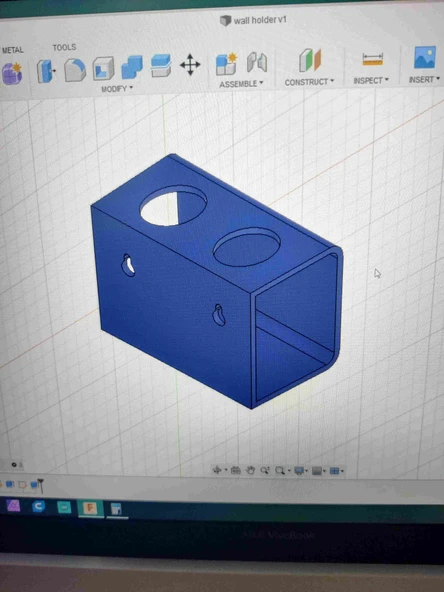Select the Move/Copy tool
The width and height of the screenshot is (444, 592).
coord(190,65)
